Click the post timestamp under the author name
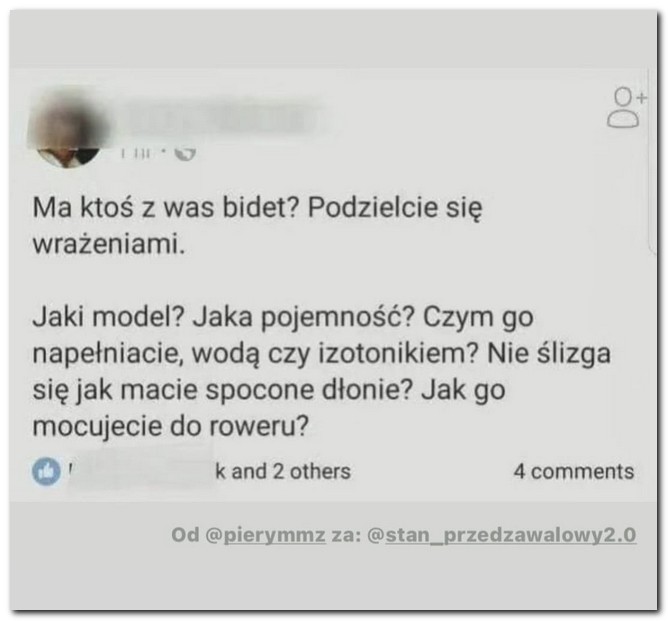Screen dimensions: 668x621 (x=136, y=153)
